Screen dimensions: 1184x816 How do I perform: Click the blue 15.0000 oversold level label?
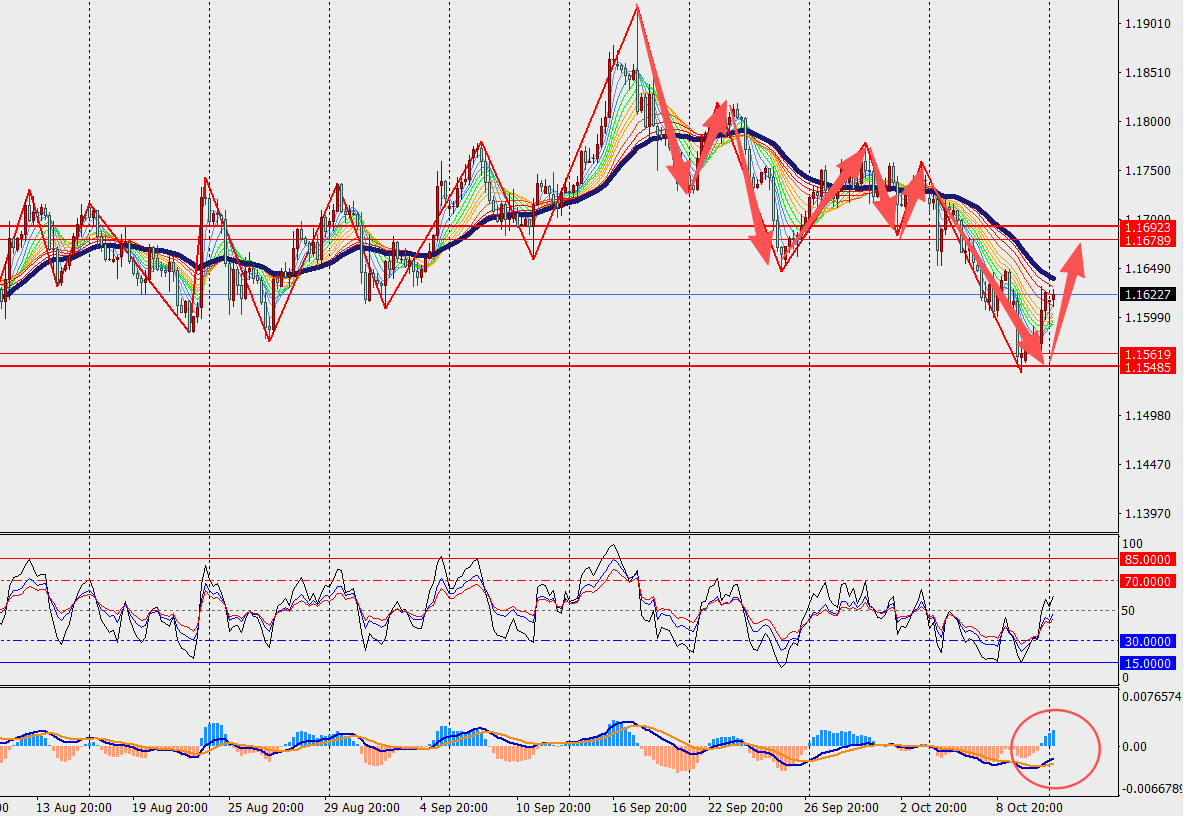point(1147,663)
